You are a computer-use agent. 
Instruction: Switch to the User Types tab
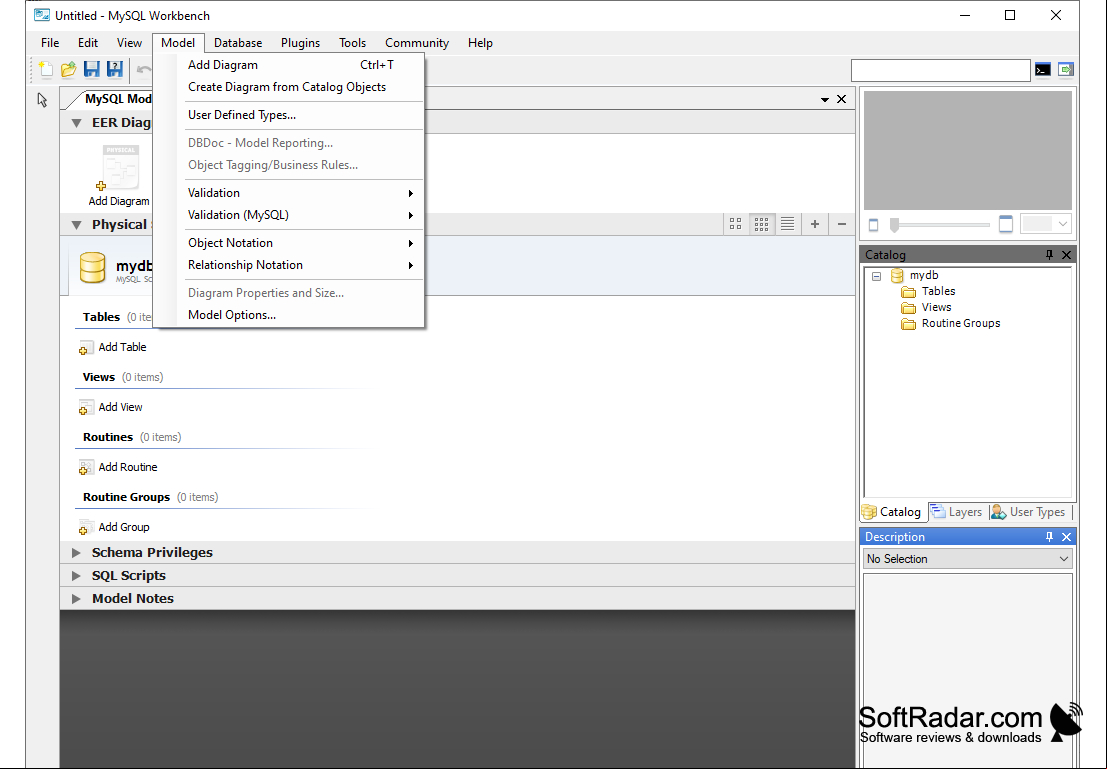click(x=1028, y=512)
